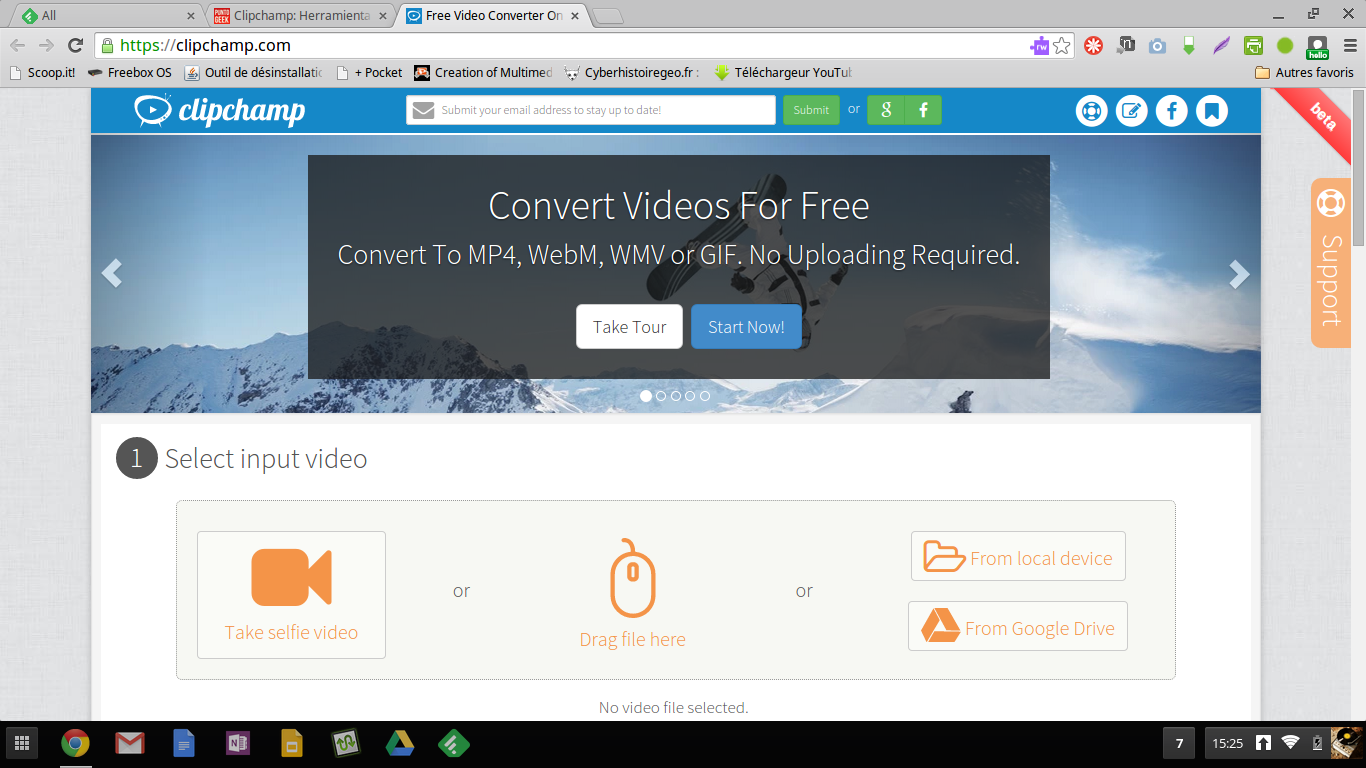Click the Take selfie video camera option
Image resolution: width=1366 pixels, height=768 pixels.
pos(291,595)
